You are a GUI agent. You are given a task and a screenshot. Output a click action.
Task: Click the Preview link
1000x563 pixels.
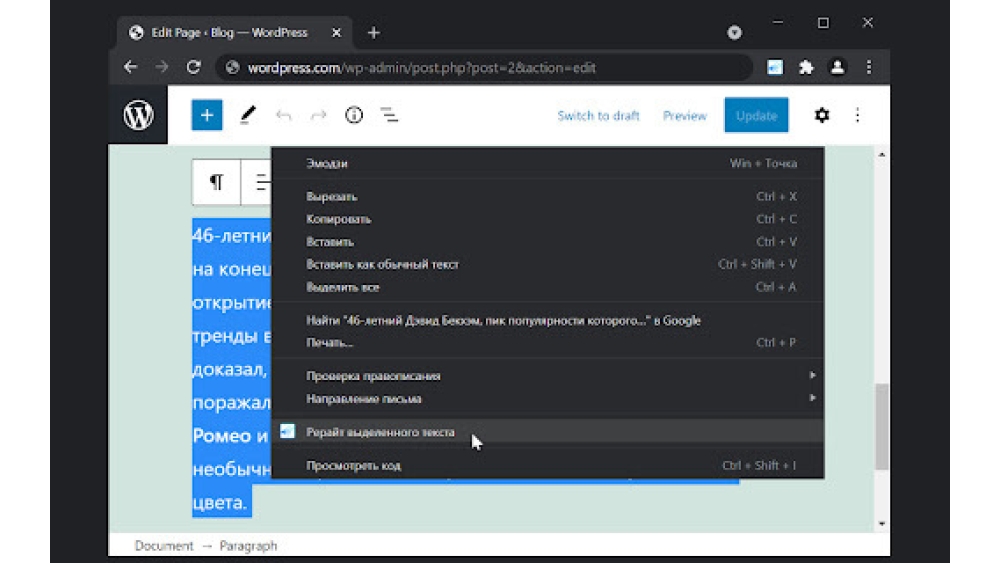(x=684, y=116)
